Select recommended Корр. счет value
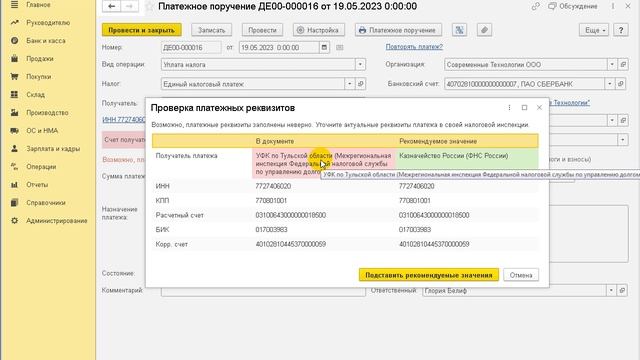The width and height of the screenshot is (640, 360). (434, 244)
